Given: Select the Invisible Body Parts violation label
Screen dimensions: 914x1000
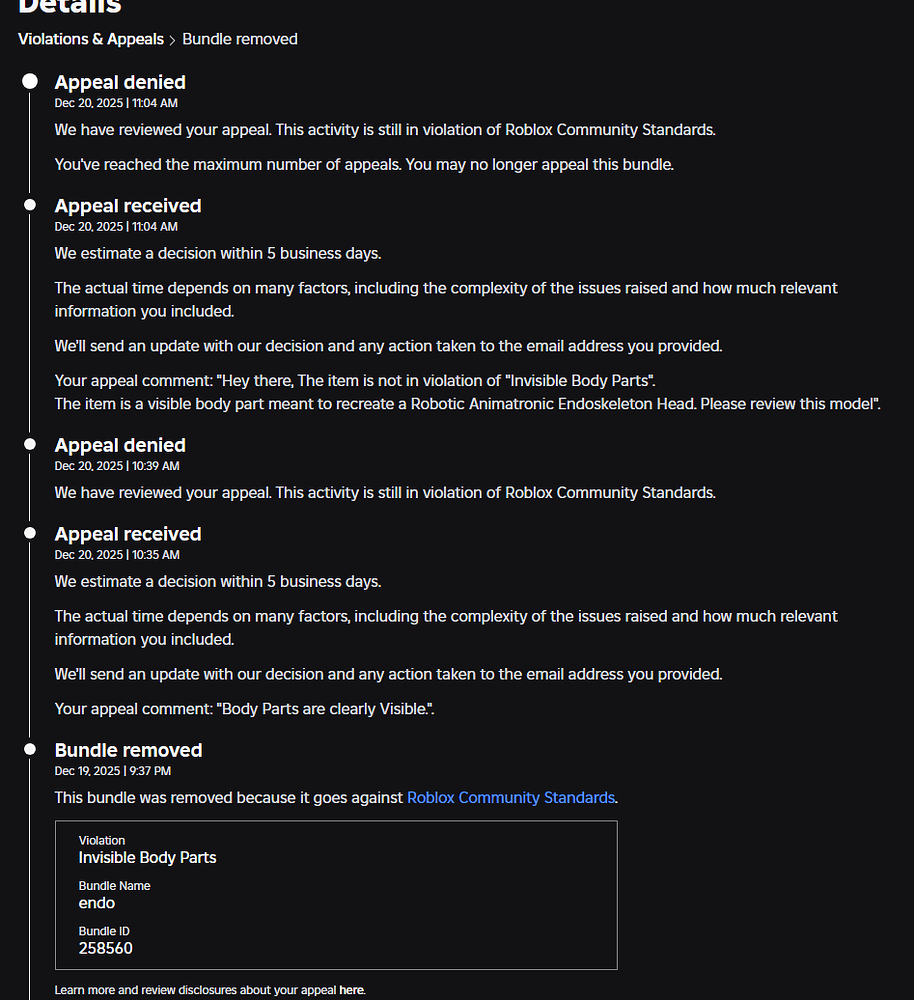Looking at the screenshot, I should (147, 857).
